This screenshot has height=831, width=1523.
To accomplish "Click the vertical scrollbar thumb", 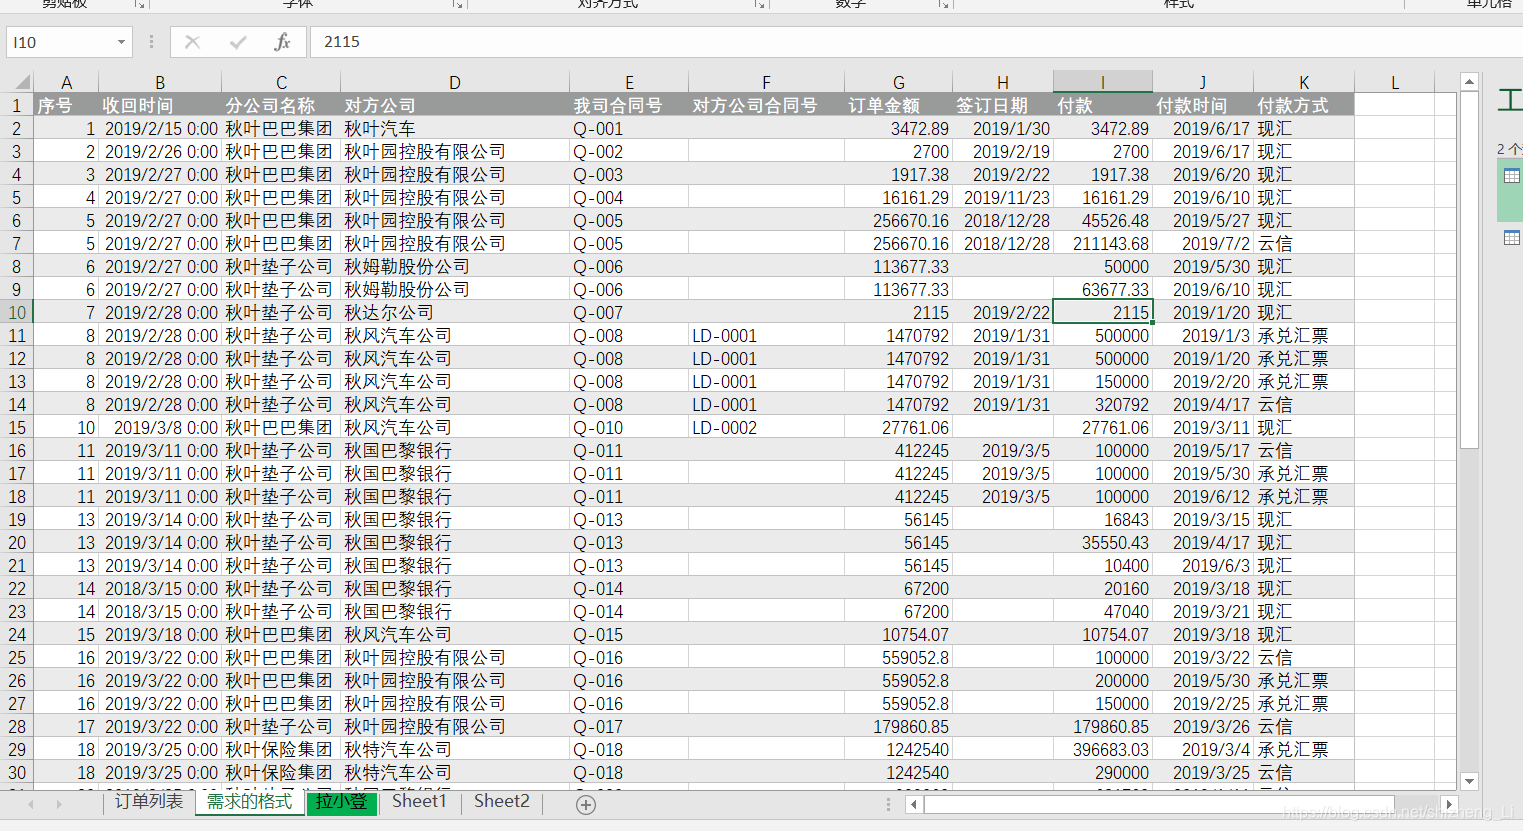I will (1469, 270).
